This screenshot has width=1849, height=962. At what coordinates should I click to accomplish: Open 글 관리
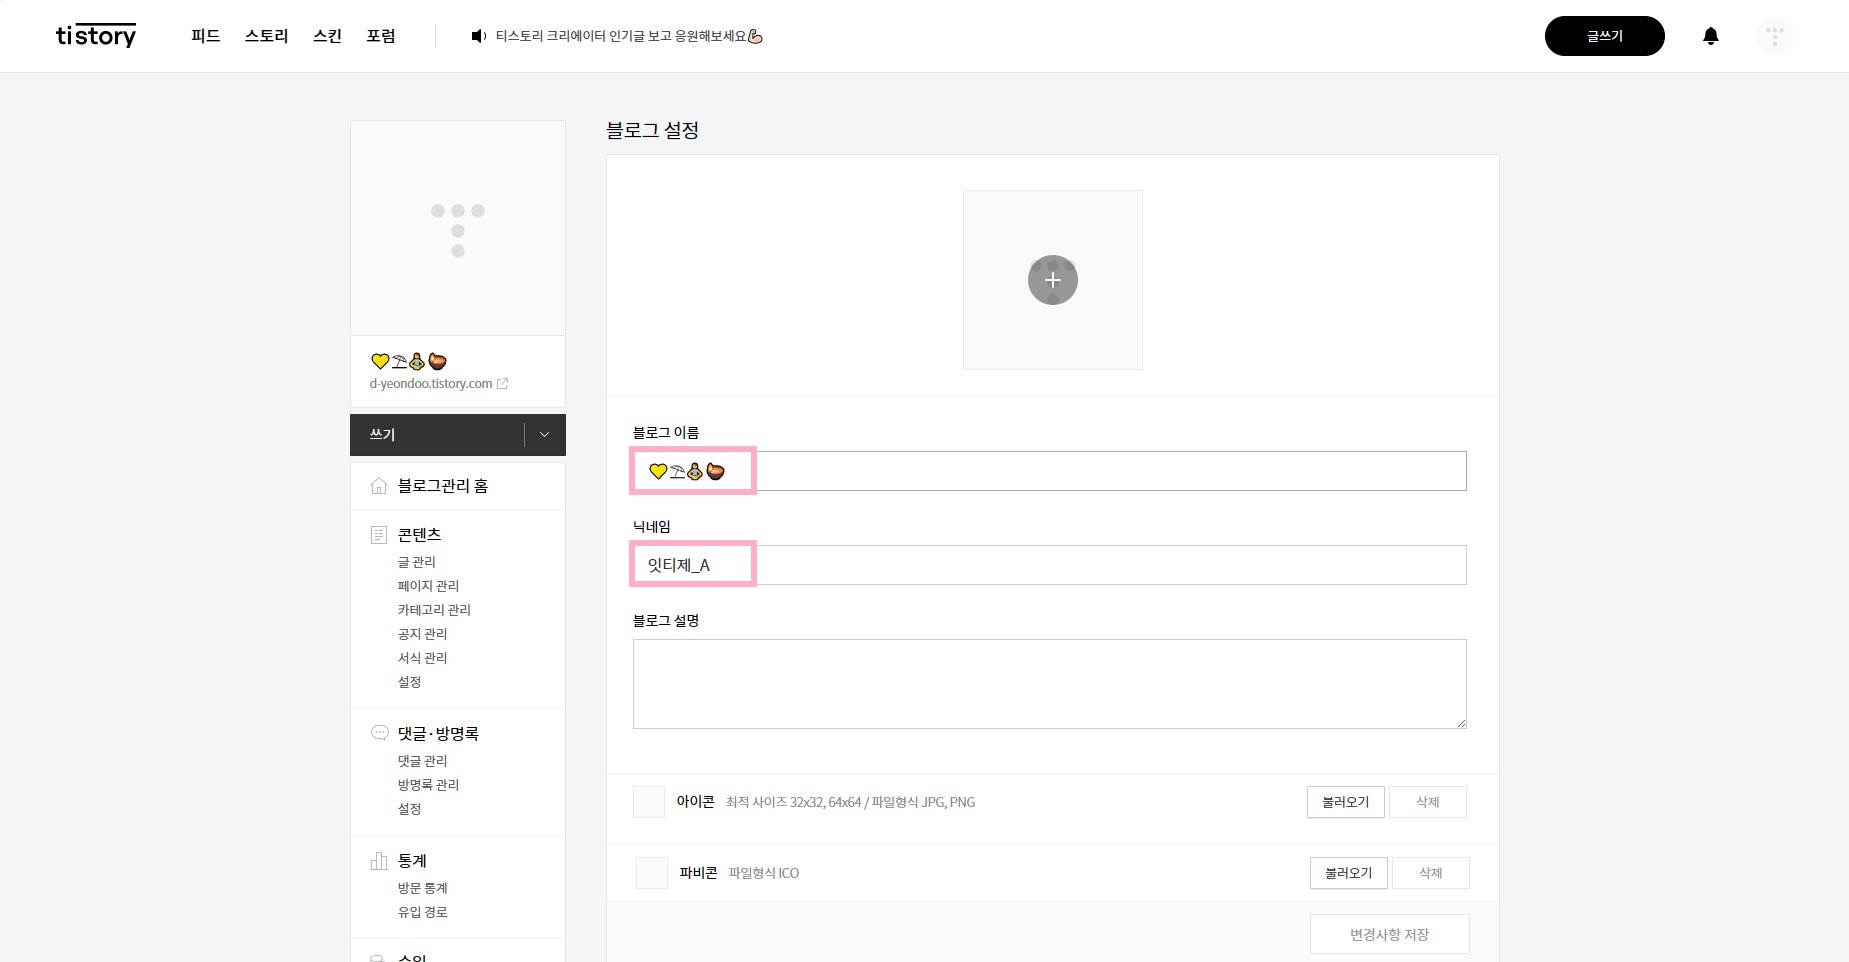tap(417, 562)
